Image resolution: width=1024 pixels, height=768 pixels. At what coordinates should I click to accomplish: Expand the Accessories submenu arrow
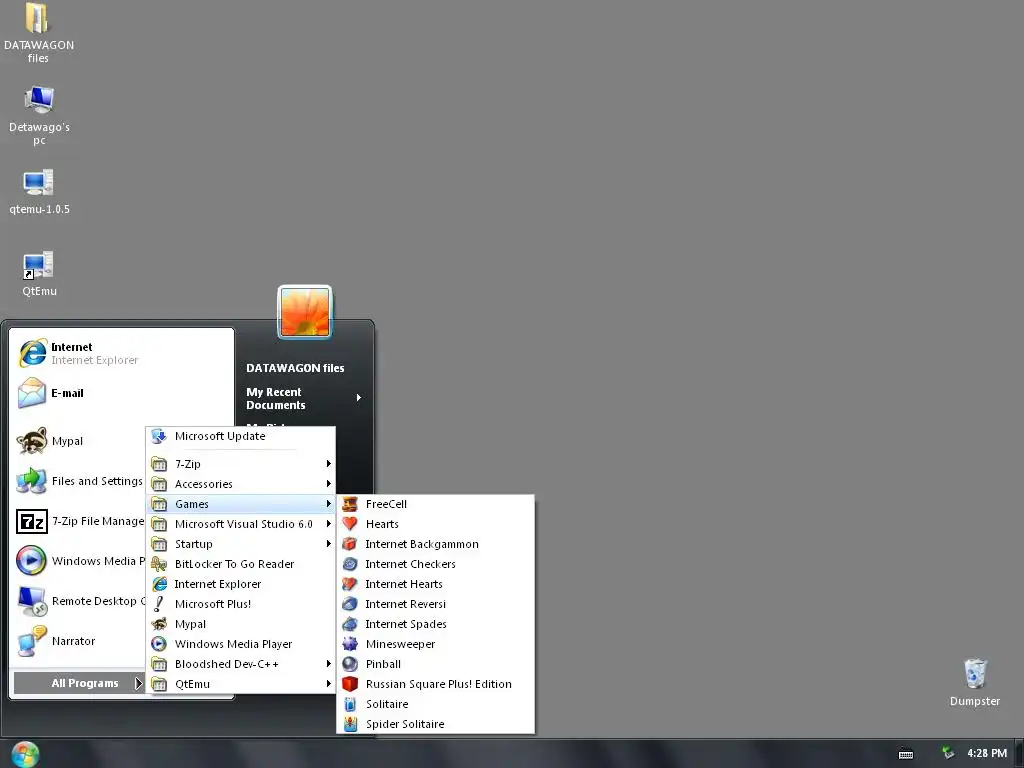[x=328, y=484]
